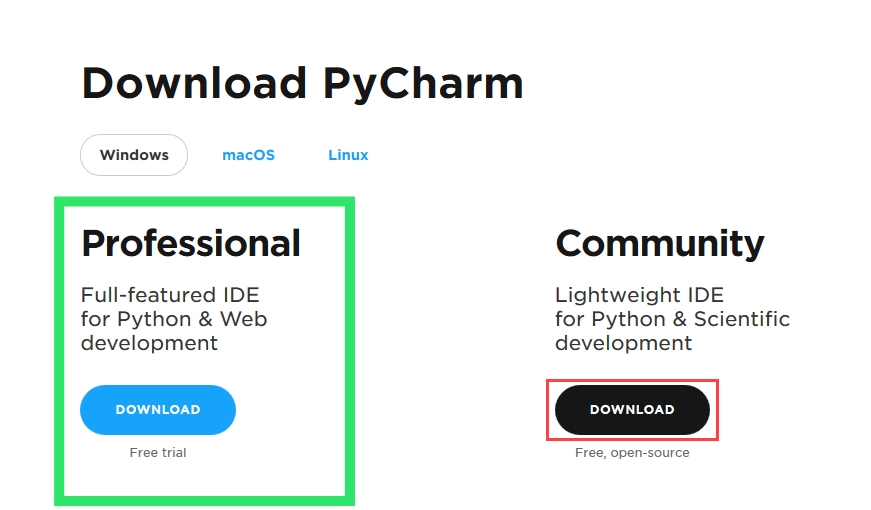Click the "for Python & Web" text line
Screen dimensions: 871x510
click(x=174, y=319)
